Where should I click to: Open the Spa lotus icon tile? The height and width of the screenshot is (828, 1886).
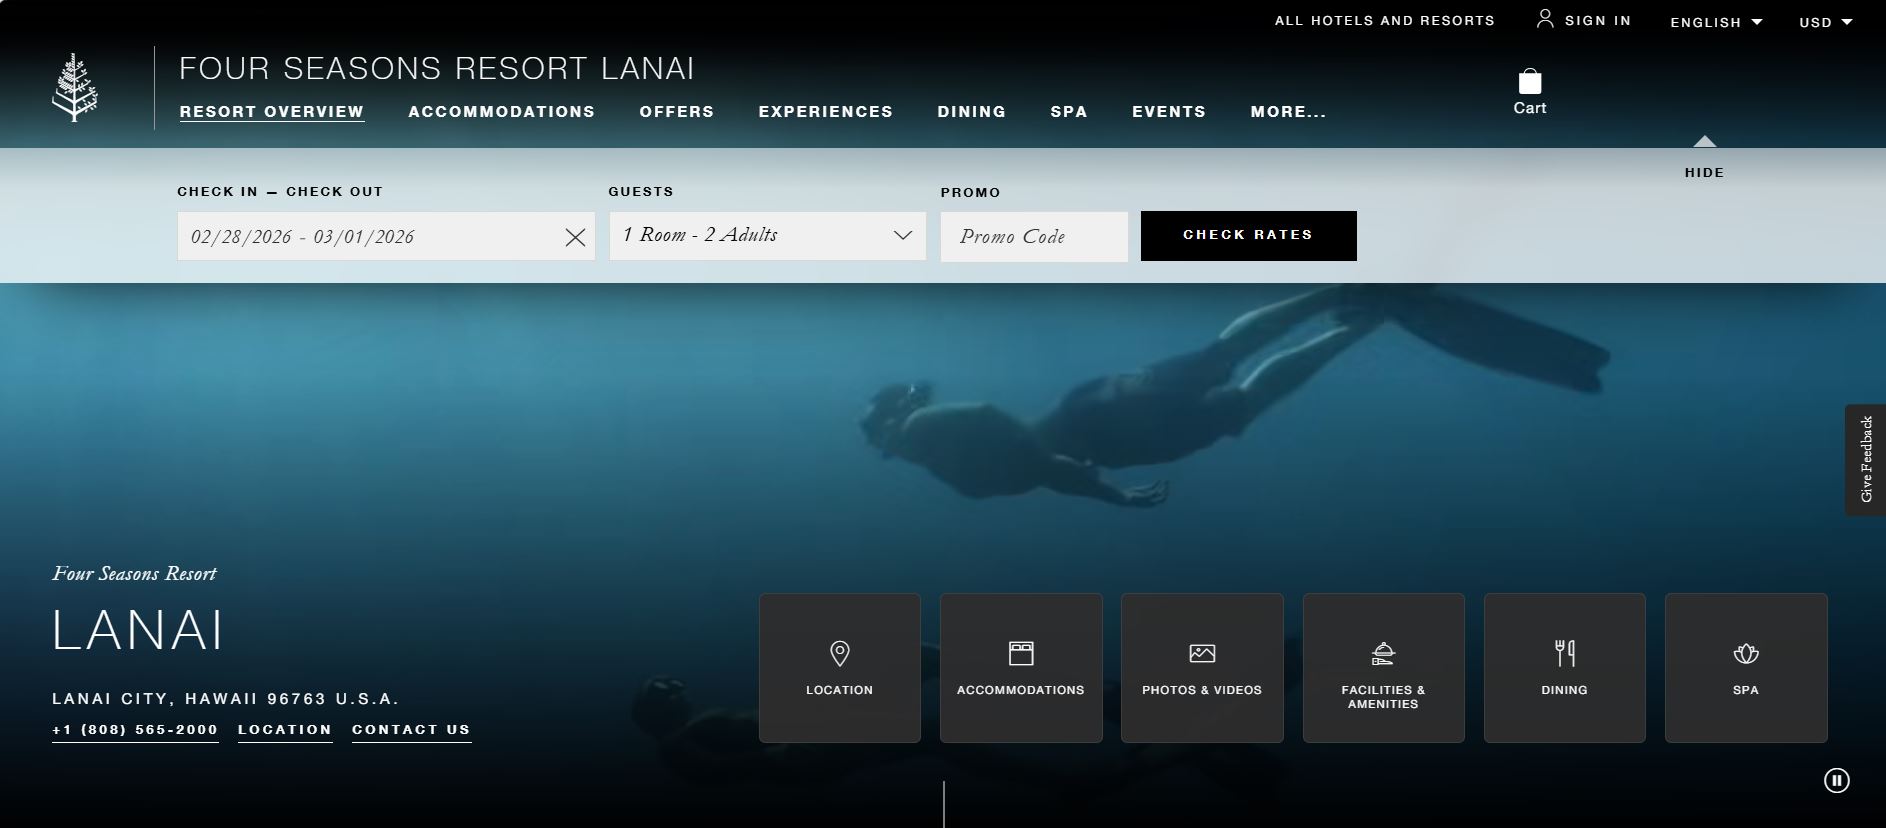tap(1745, 667)
